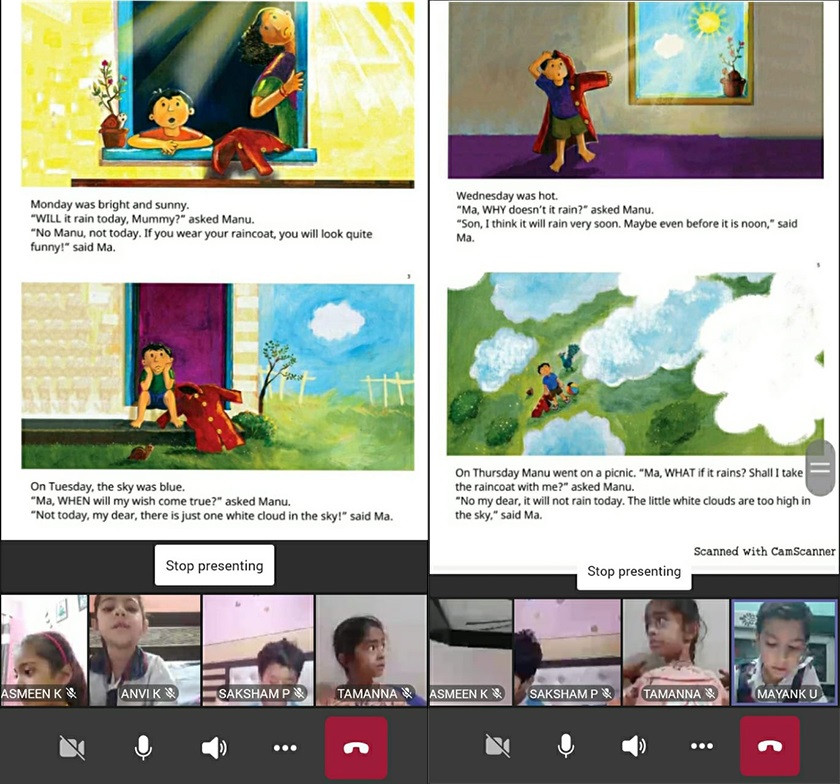This screenshot has height=784, width=840.
Task: Tap muted mic icon beside right ASMEEN K
Action: [x=497, y=693]
